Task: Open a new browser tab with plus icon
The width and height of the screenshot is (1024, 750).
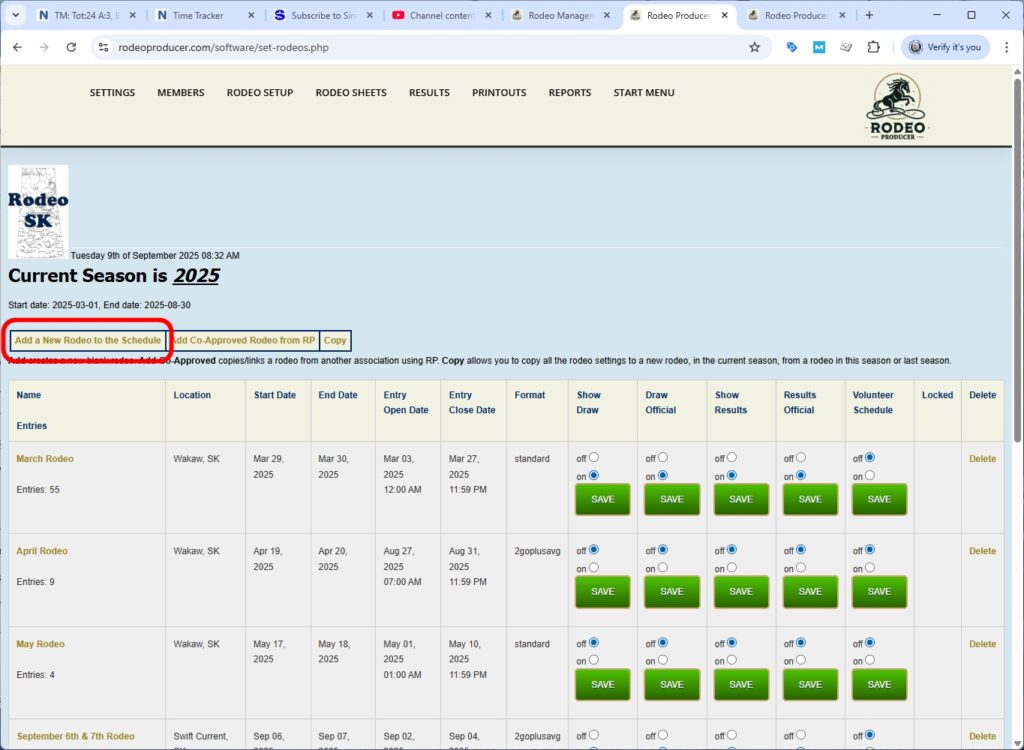Action: tap(869, 15)
